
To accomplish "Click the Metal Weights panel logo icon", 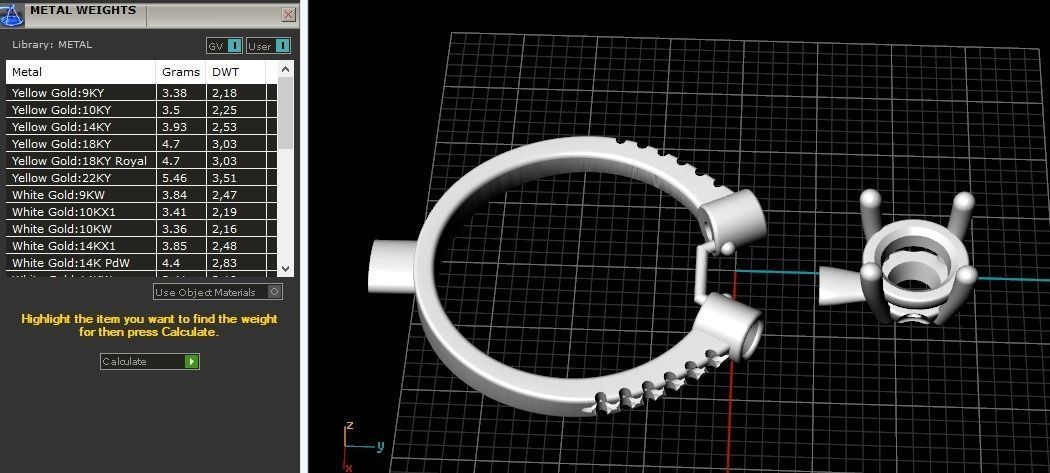I will pyautogui.click(x=12, y=13).
